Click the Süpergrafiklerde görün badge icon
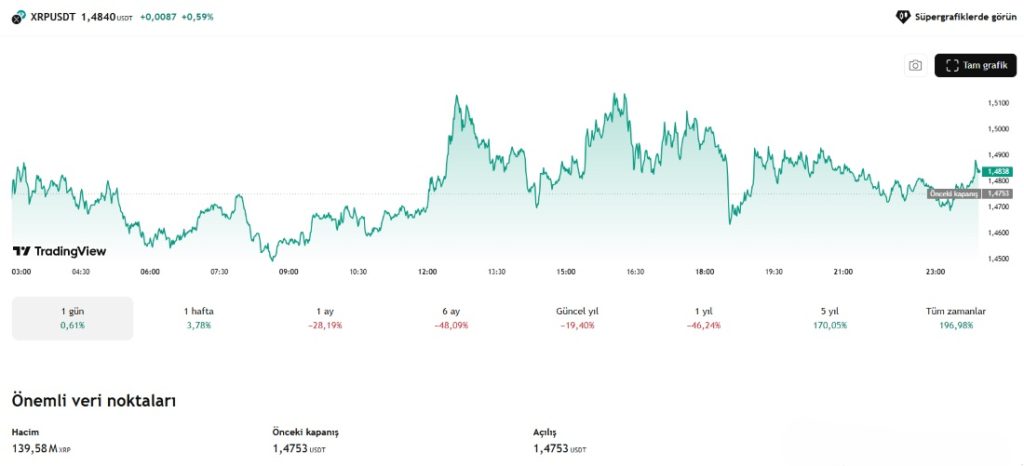 pos(902,17)
